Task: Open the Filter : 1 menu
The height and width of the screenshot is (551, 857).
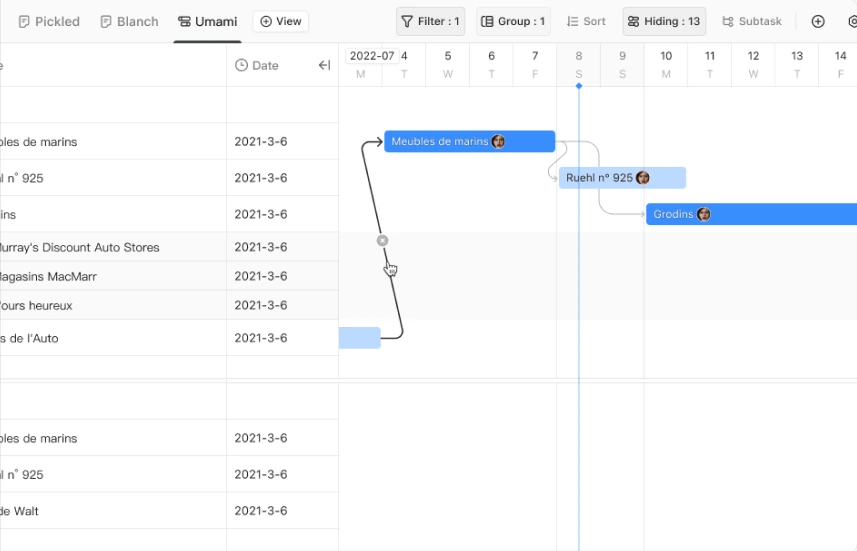Action: click(431, 21)
